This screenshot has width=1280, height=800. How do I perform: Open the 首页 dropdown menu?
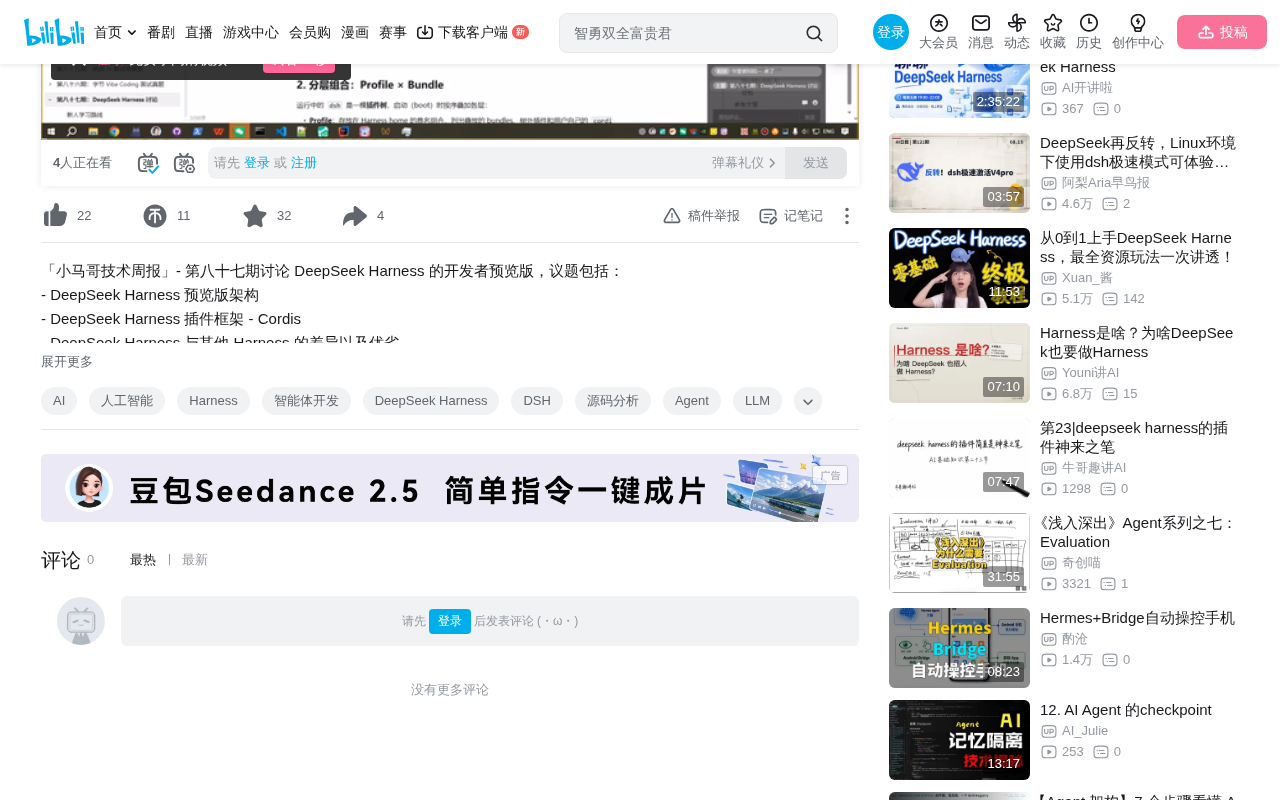point(115,32)
